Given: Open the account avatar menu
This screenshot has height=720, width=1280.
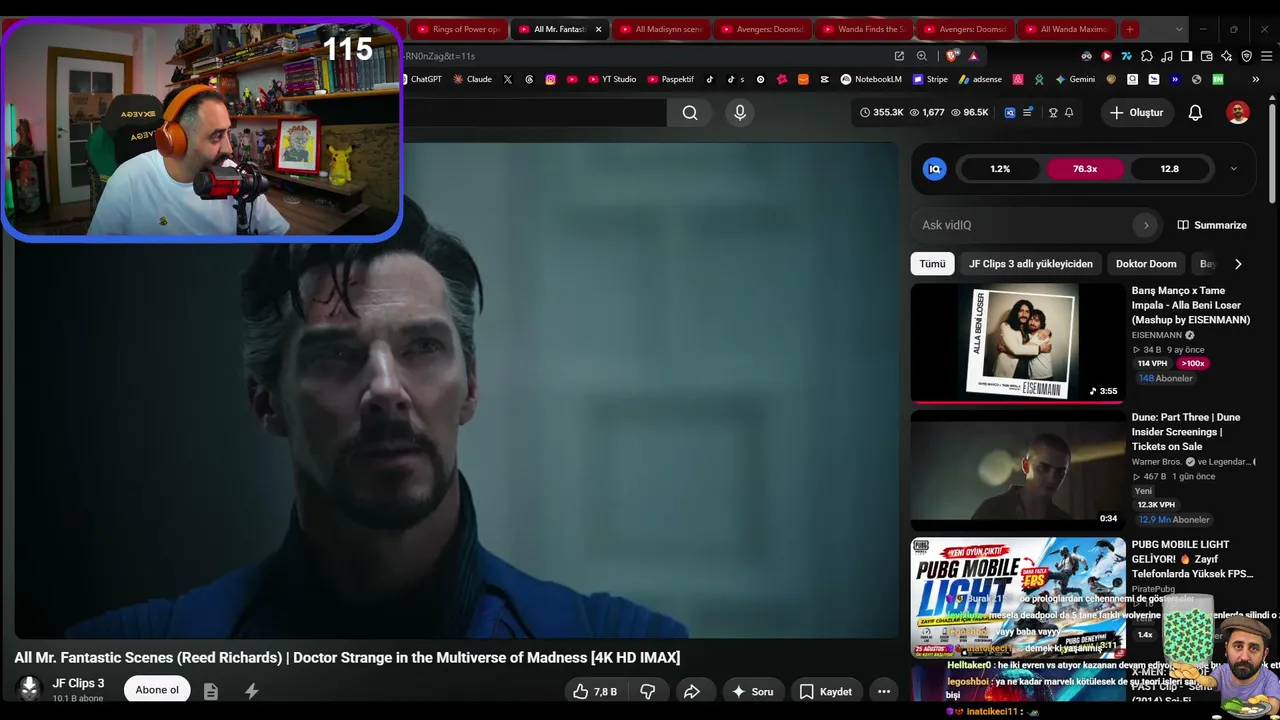Looking at the screenshot, I should (x=1238, y=113).
